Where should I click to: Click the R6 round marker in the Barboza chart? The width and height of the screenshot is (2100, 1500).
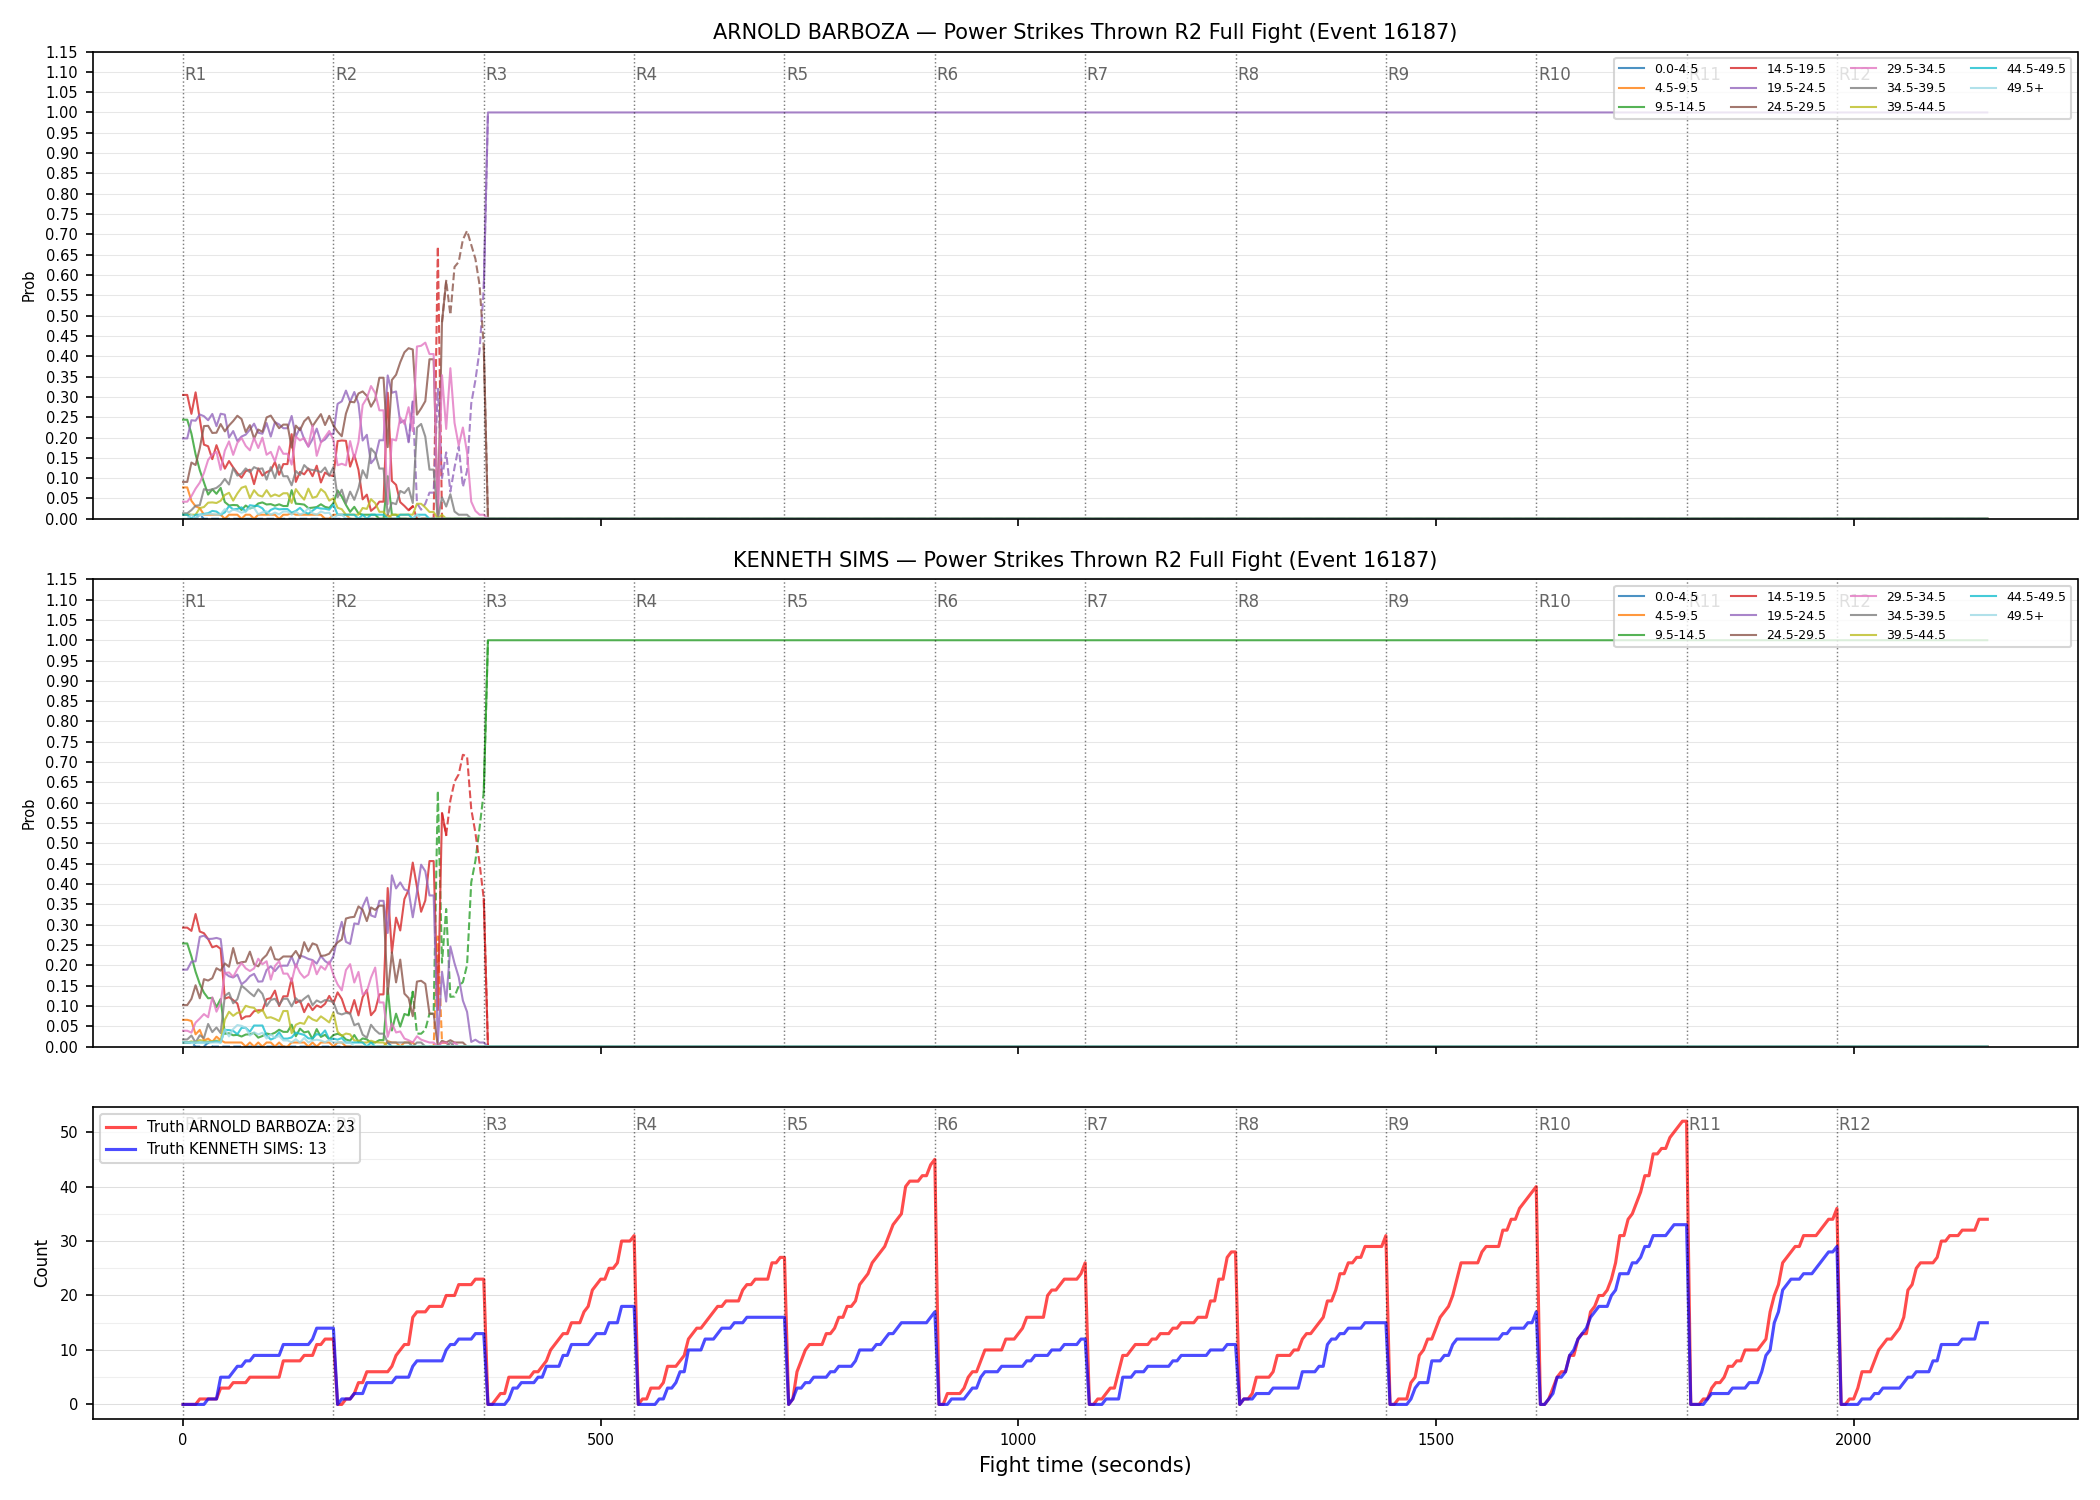pos(947,74)
